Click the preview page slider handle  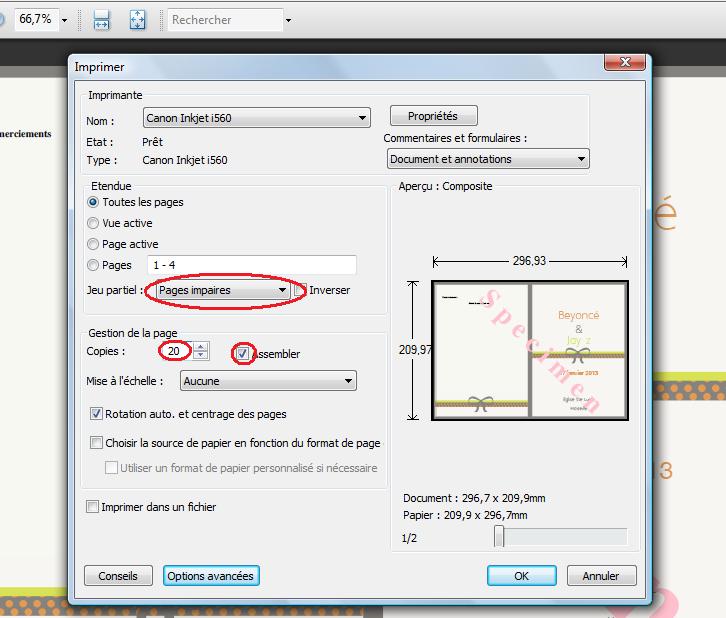point(499,537)
